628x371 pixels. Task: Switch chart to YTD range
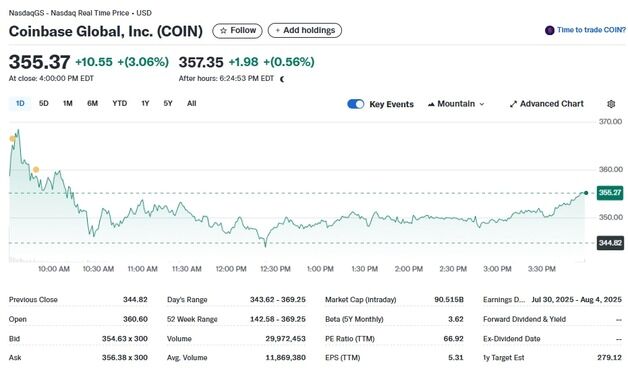119,103
